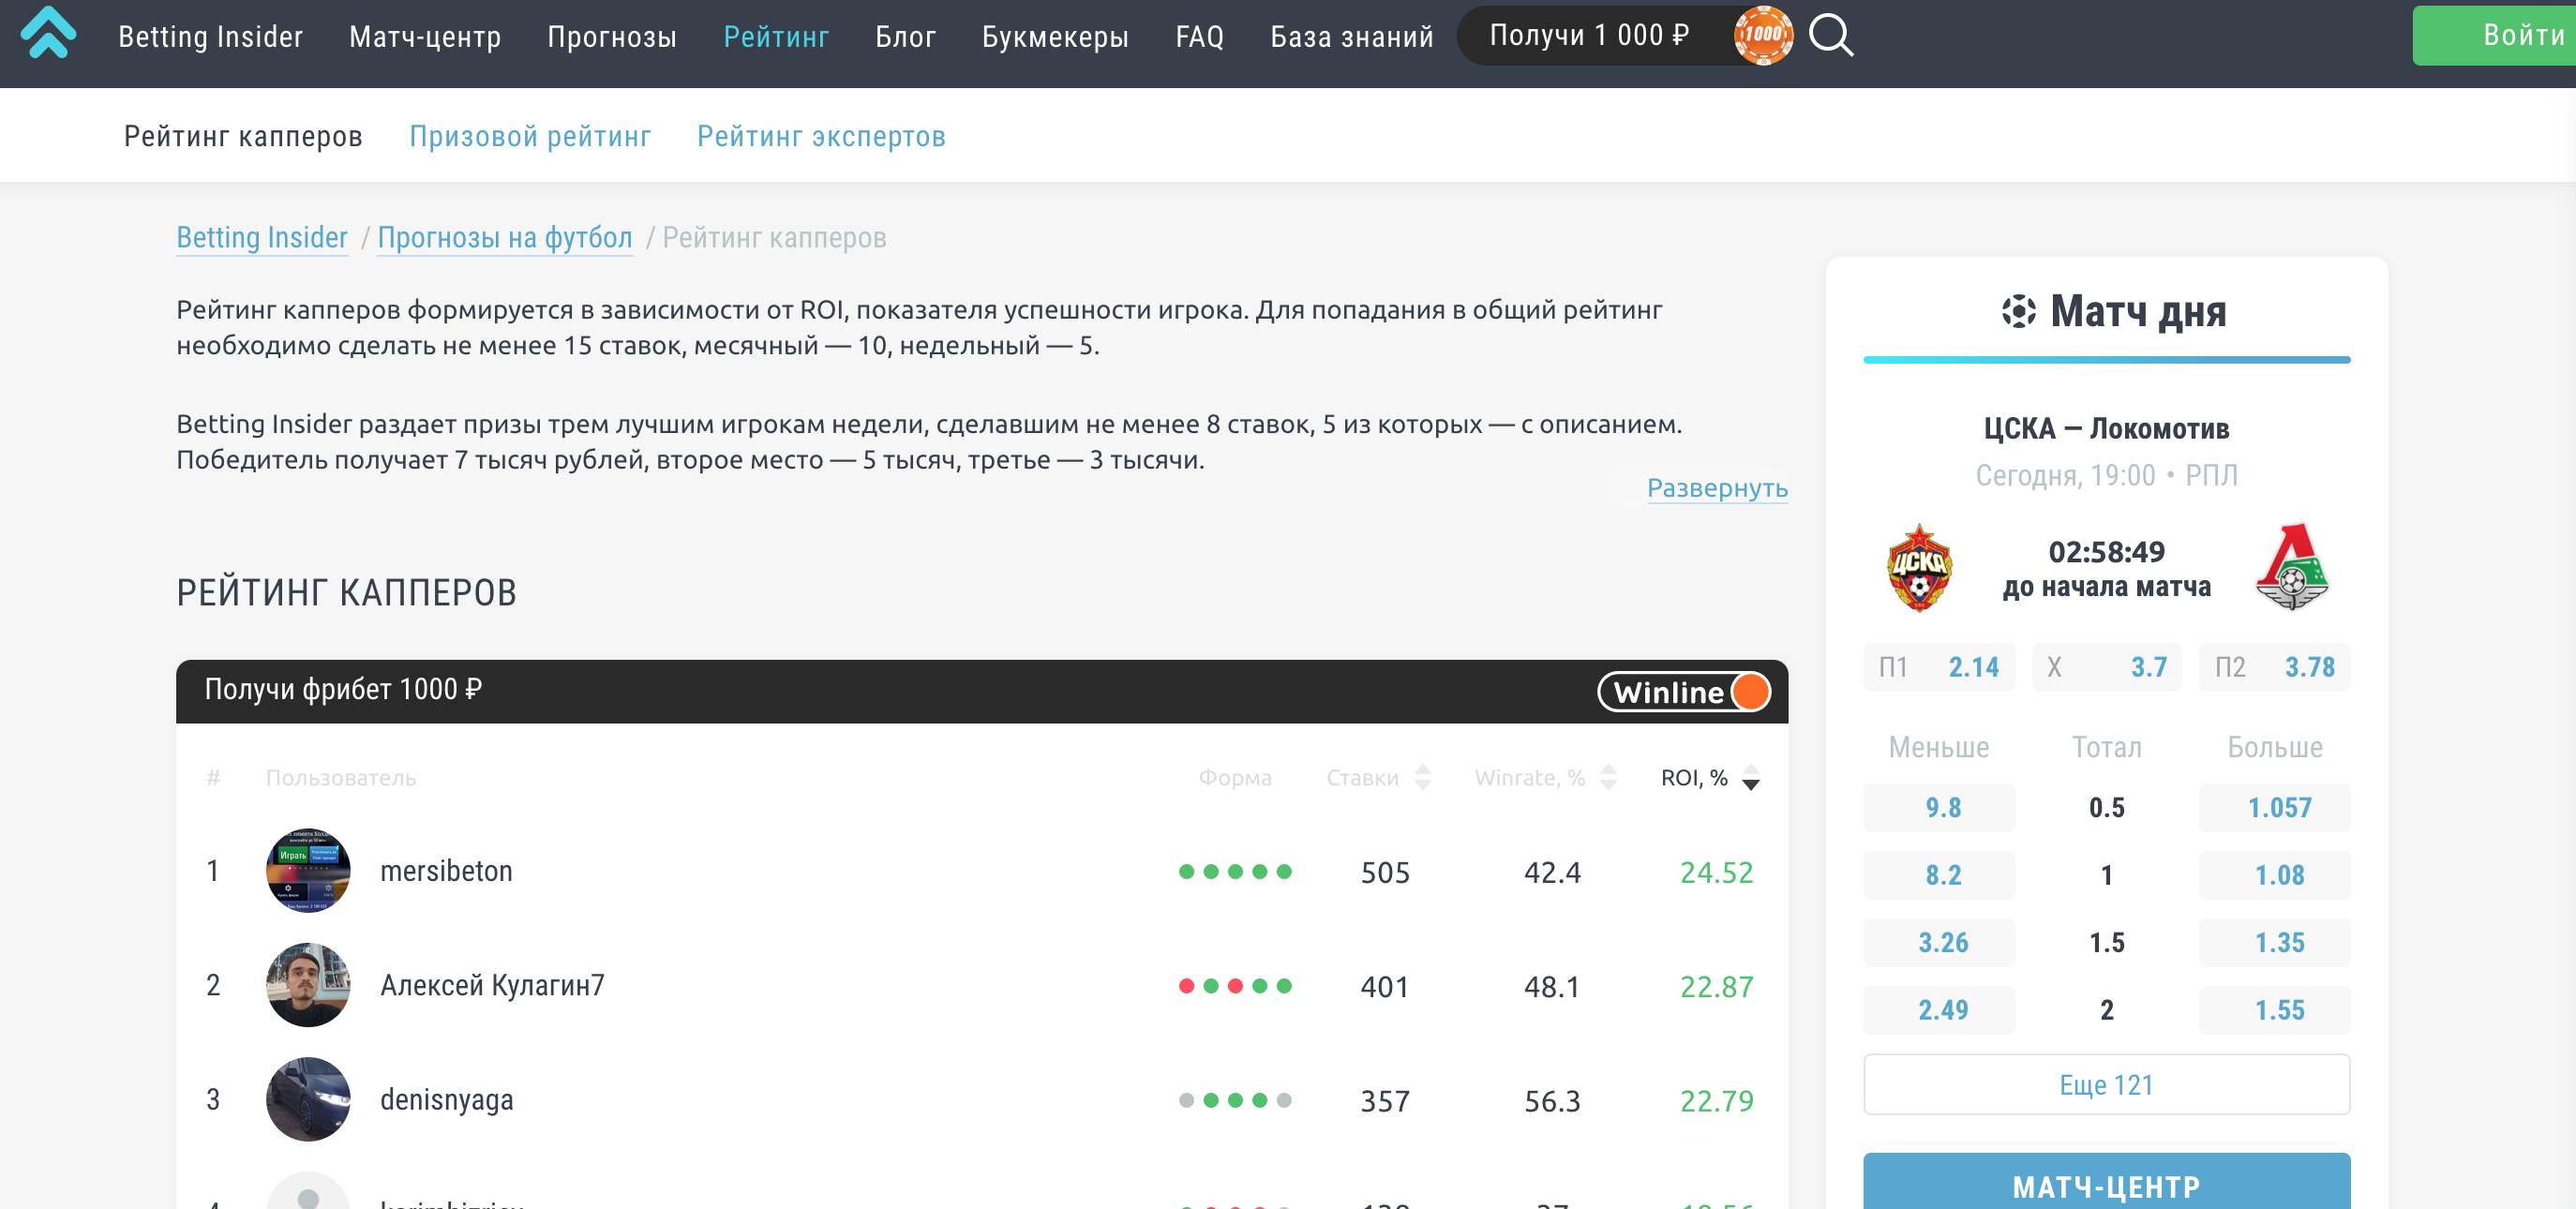Viewport: 2576px width, 1209px height.
Task: Open Рейтинг nav item
Action: [x=776, y=37]
